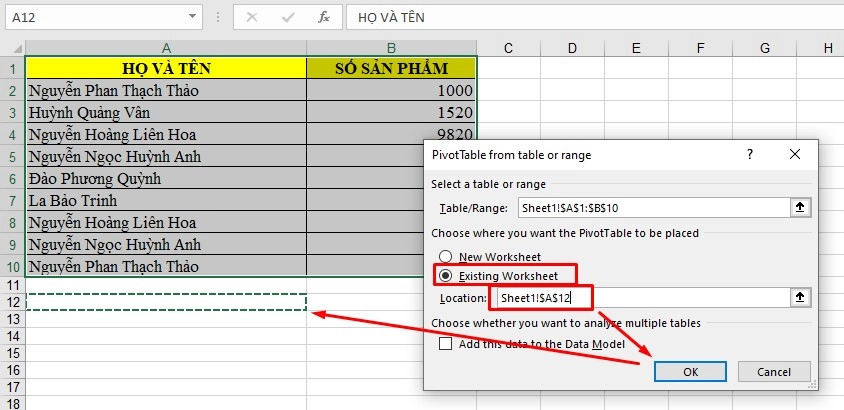Click the dialog Help question mark icon
The width and height of the screenshot is (844, 410).
(747, 155)
